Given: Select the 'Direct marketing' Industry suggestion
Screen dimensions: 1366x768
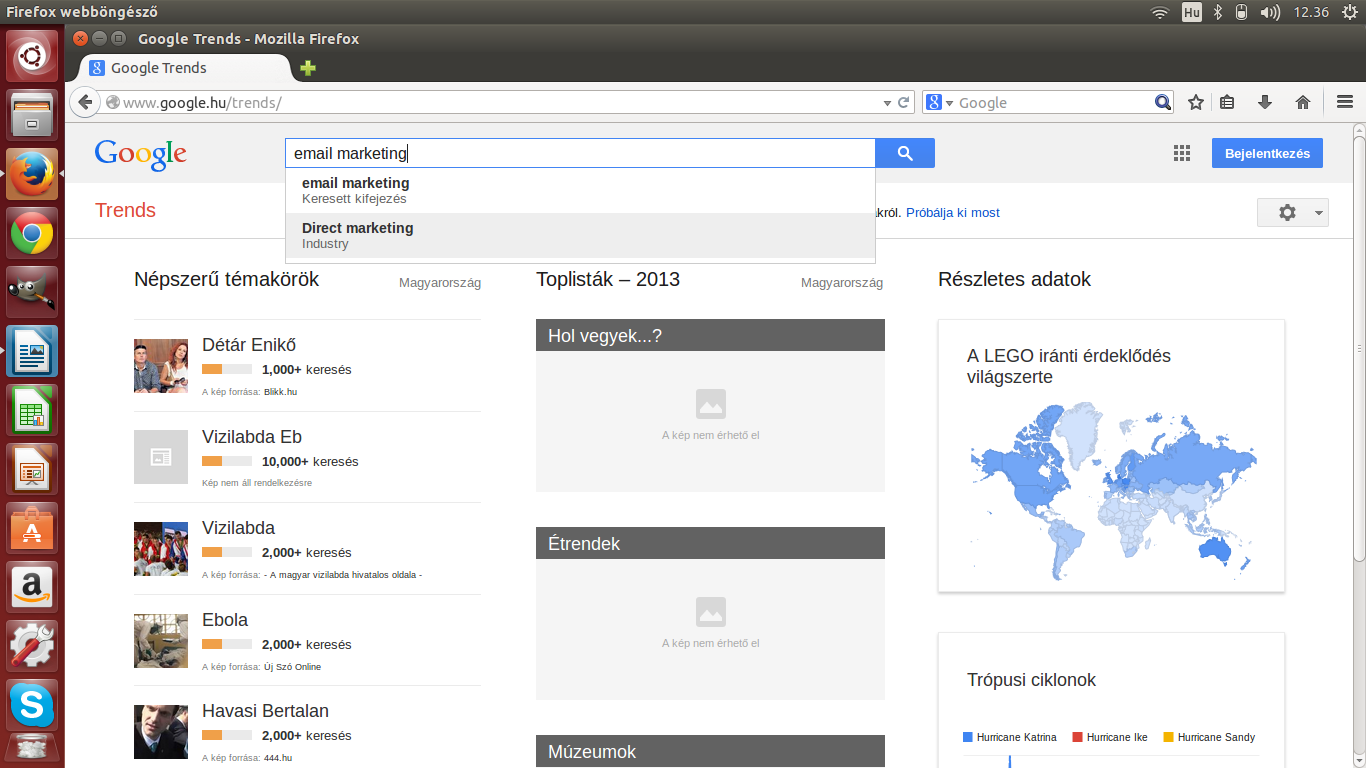Looking at the screenshot, I should click(x=580, y=235).
